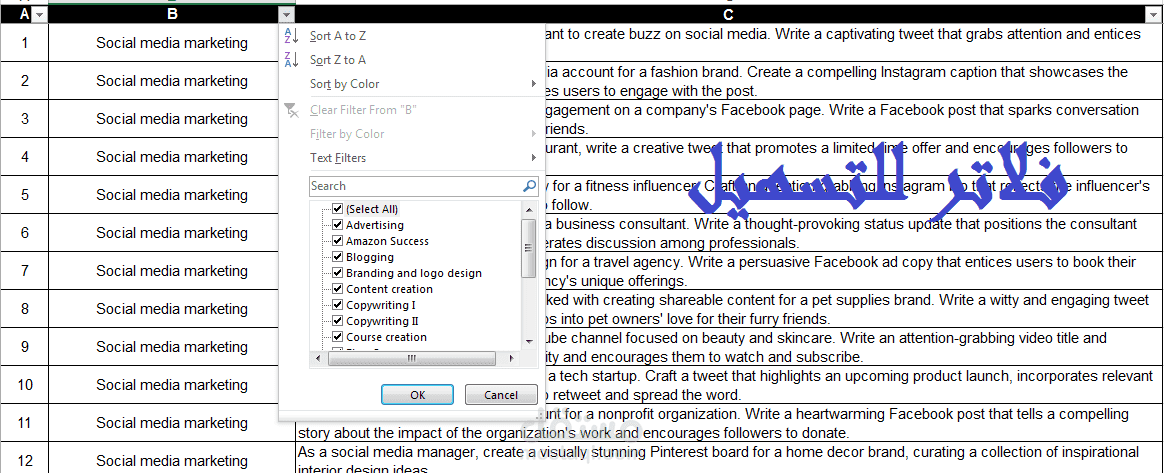Uncheck the Advertising filter option
The height and width of the screenshot is (473, 1164).
pos(338,225)
